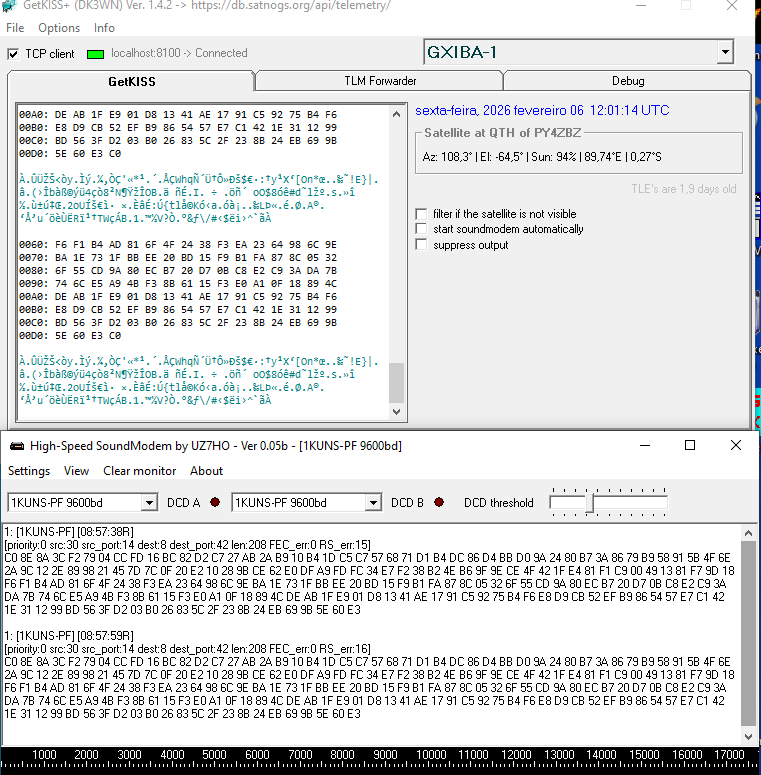Click the green TCP connection status indicator
This screenshot has width=761, height=775.
tap(95, 54)
